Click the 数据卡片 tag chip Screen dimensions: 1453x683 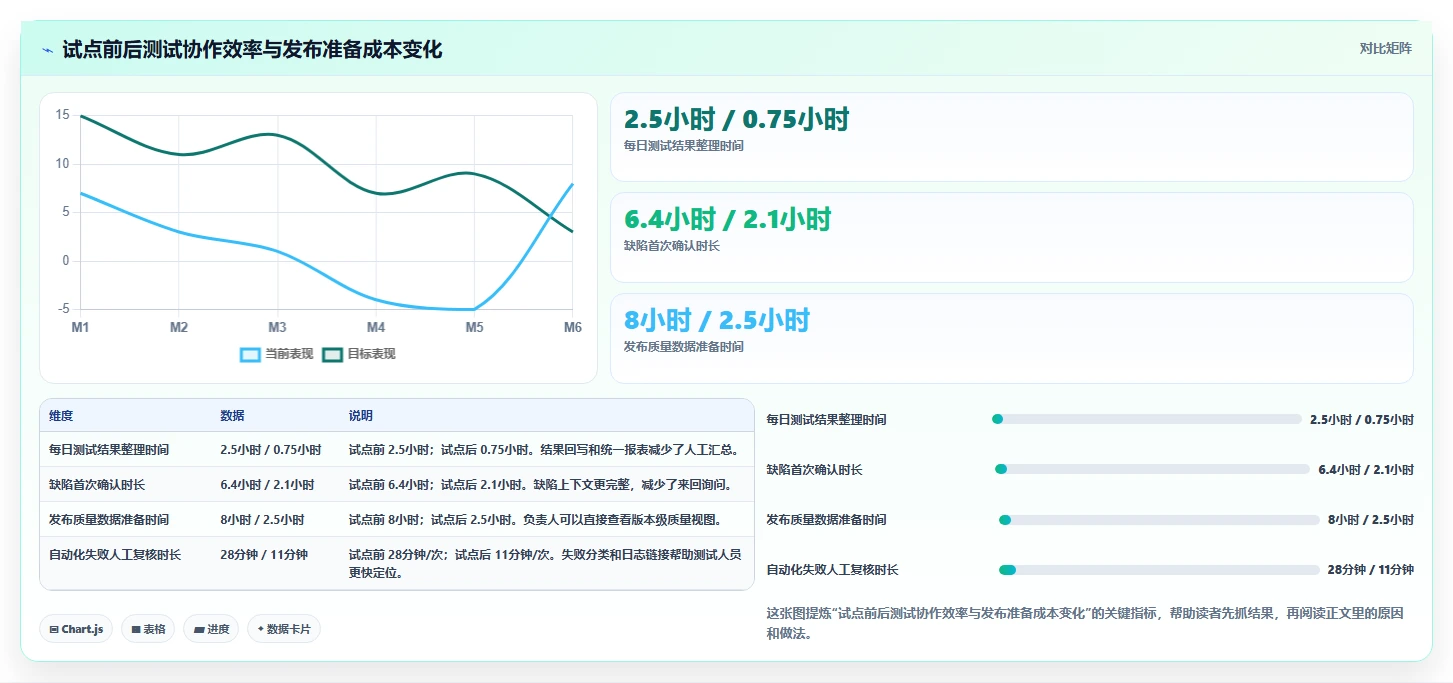click(284, 629)
